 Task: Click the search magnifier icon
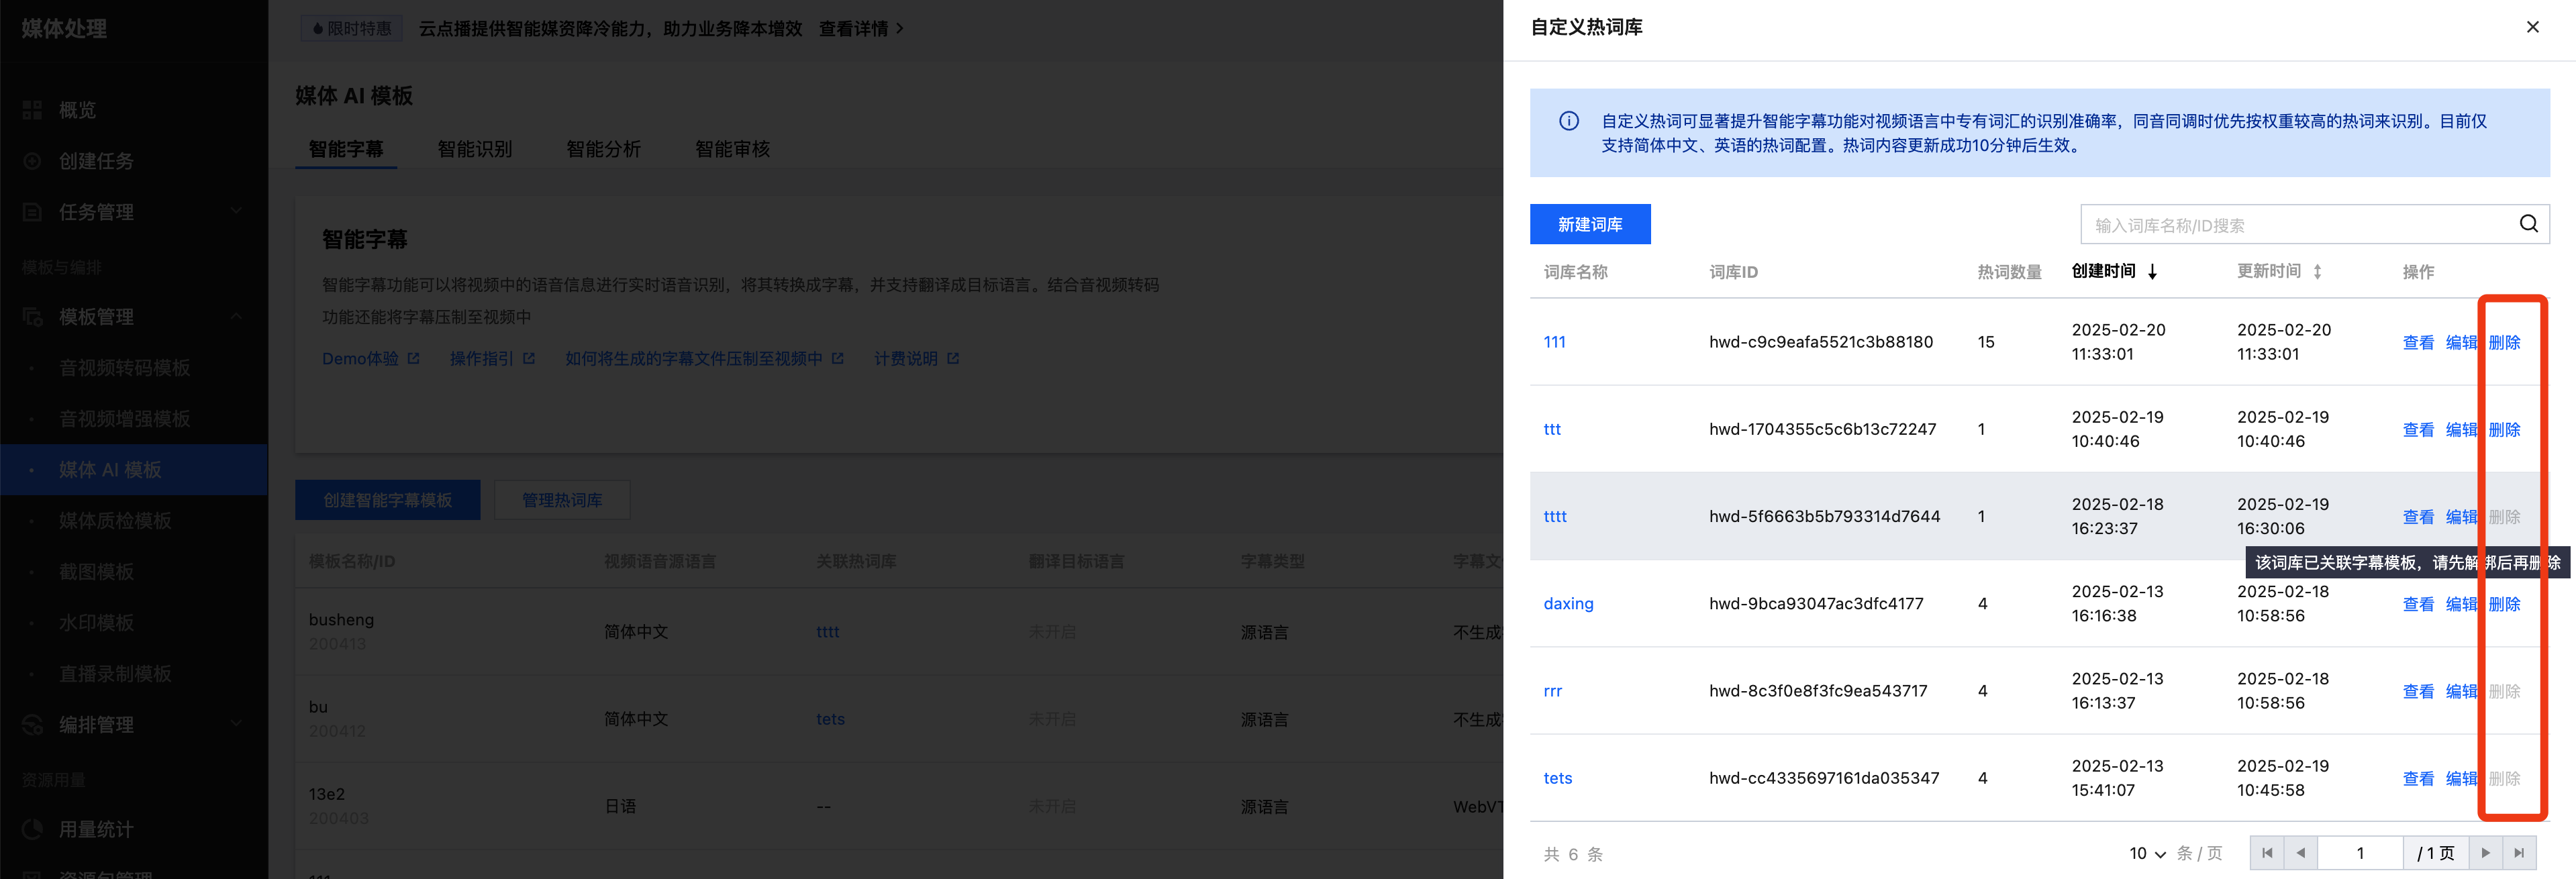(2527, 224)
